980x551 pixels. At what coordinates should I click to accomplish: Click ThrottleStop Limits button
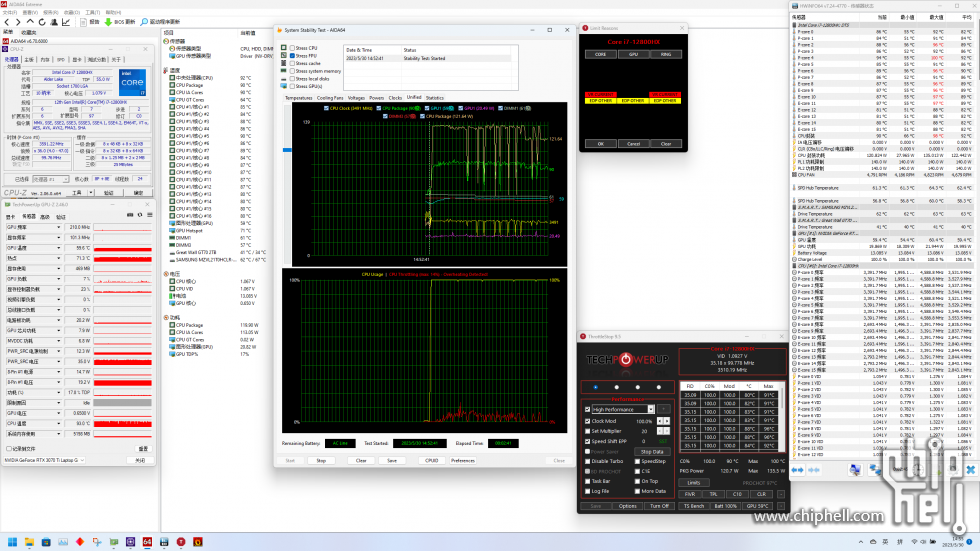pos(694,483)
